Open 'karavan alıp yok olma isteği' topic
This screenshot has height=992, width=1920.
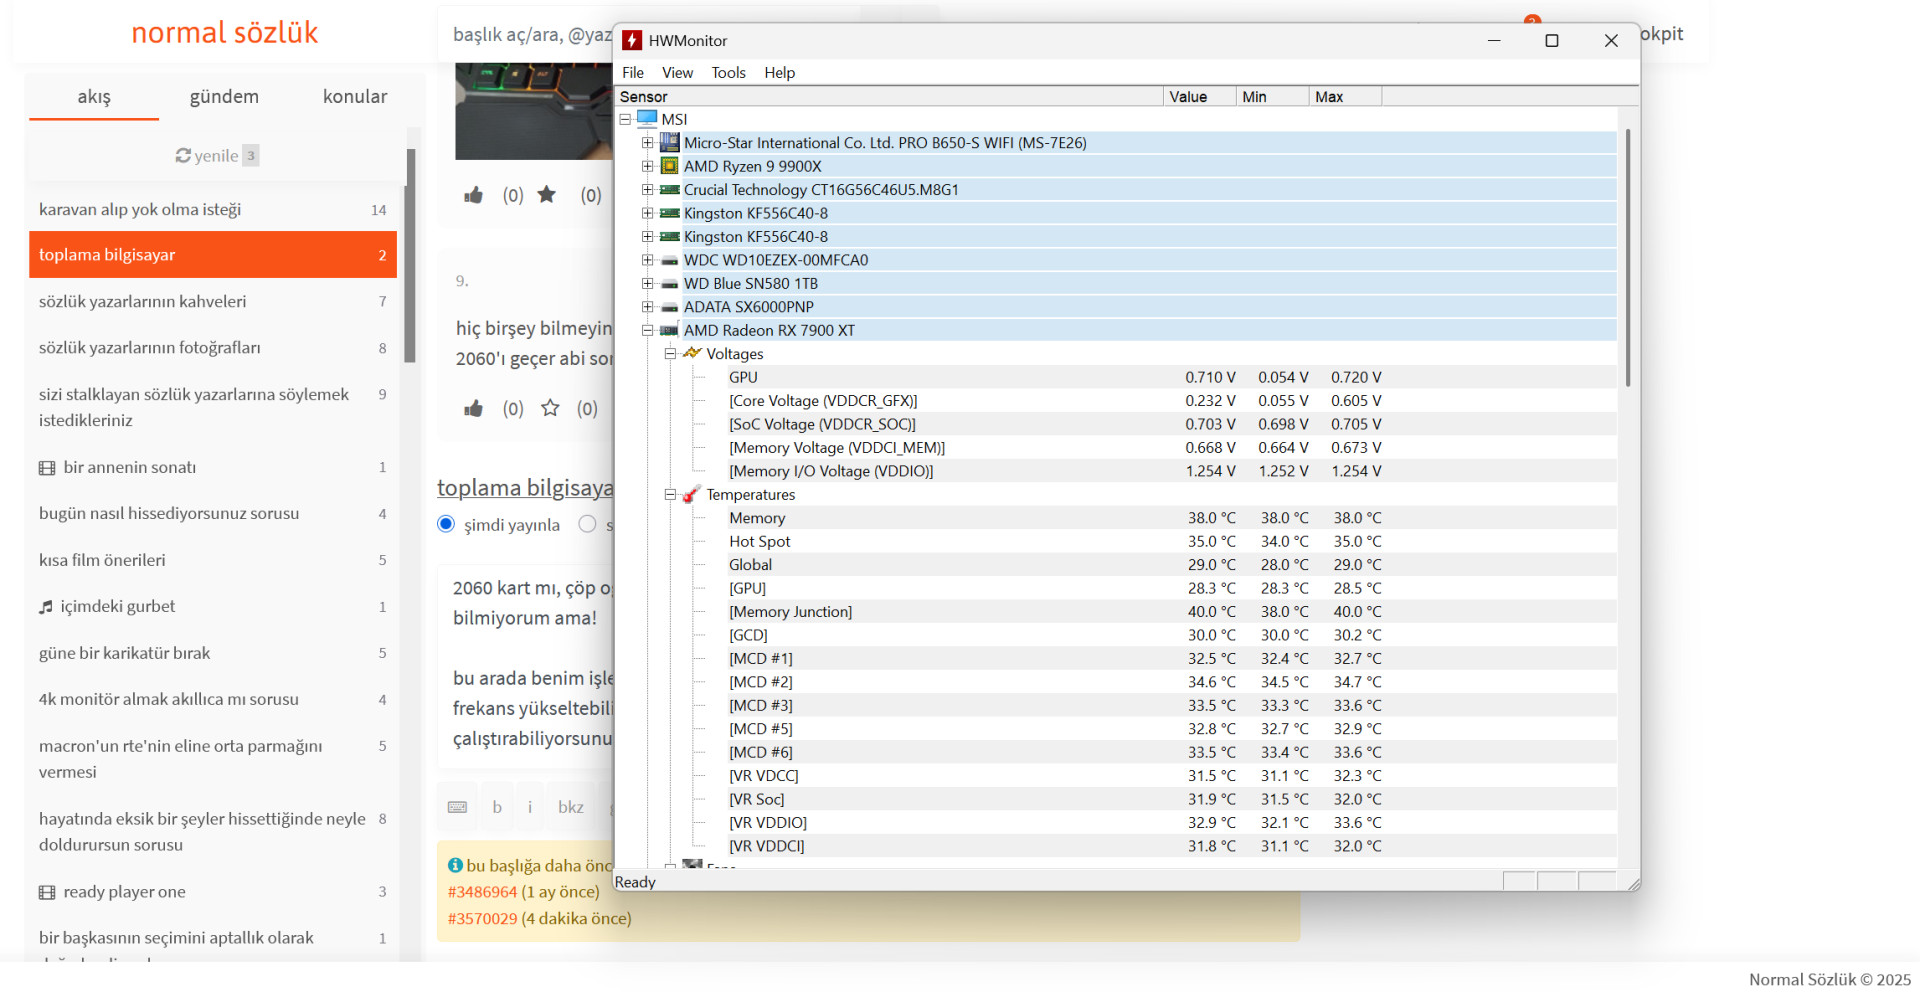click(140, 210)
